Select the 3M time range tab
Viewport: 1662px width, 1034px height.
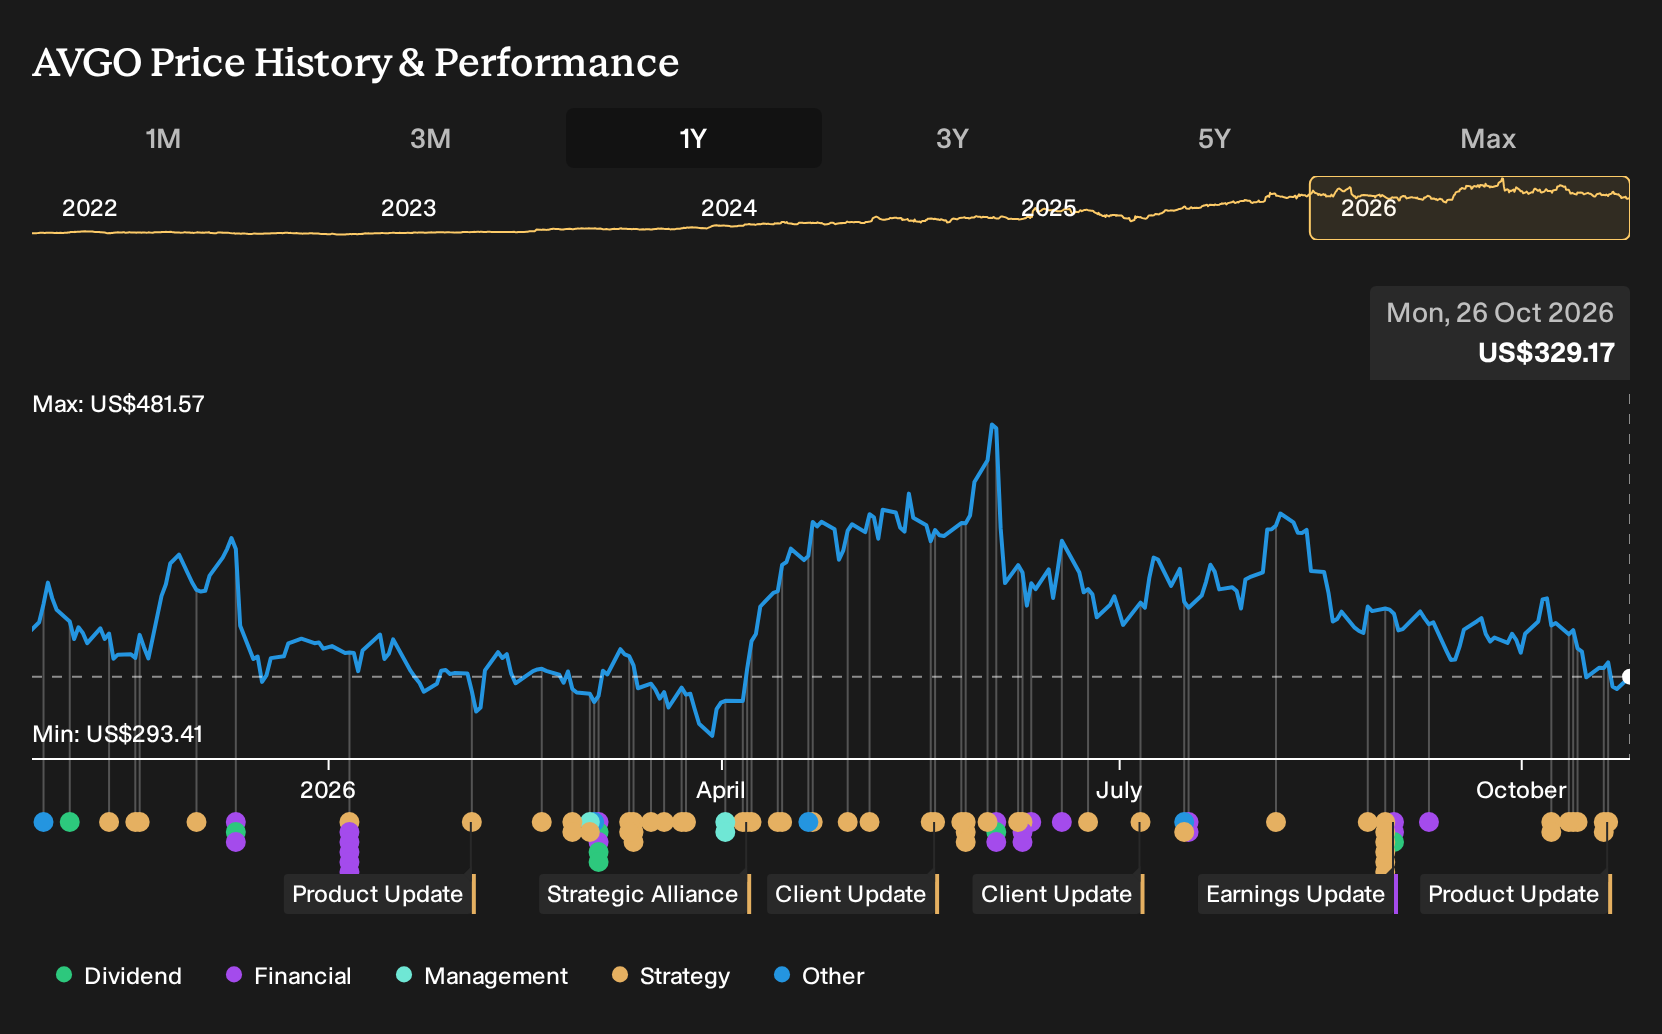point(430,138)
